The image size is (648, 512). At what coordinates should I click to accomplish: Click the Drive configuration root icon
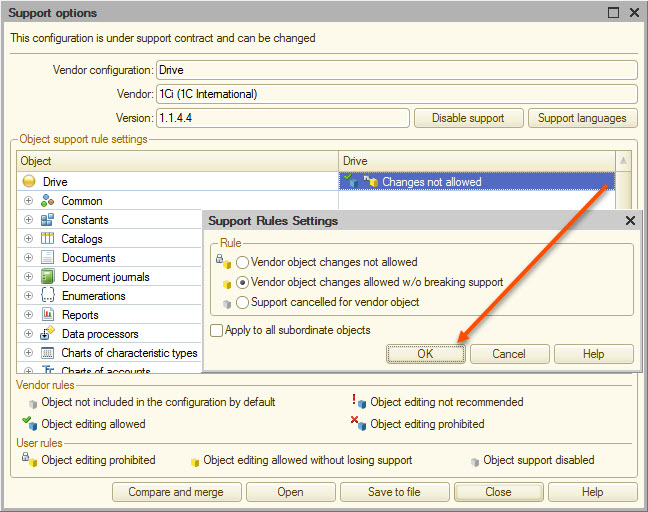29,181
